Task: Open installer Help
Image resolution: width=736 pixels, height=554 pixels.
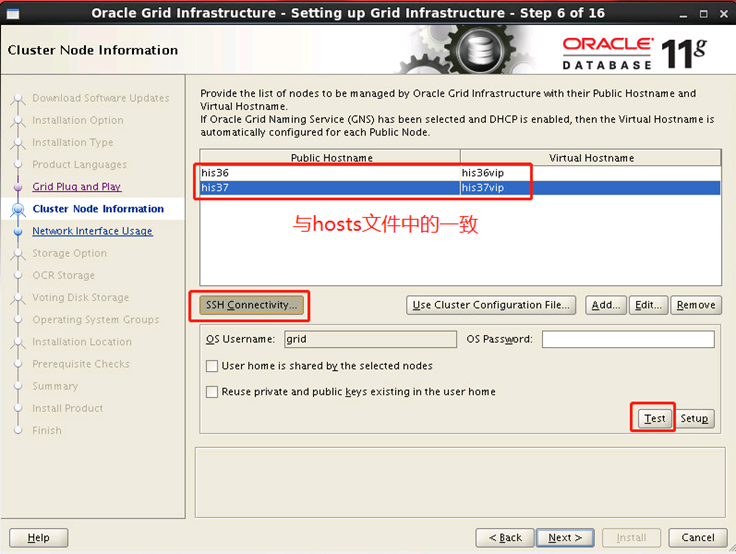Action: coord(38,538)
